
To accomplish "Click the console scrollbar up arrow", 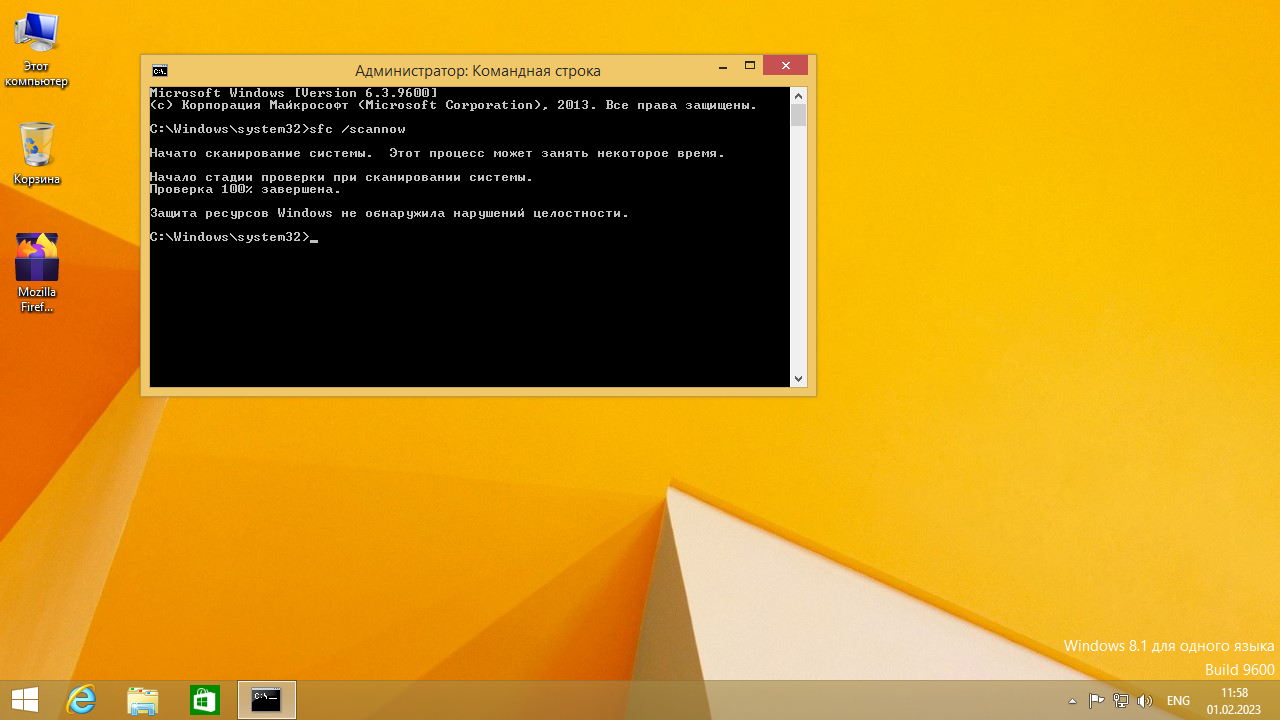I will coord(798,96).
